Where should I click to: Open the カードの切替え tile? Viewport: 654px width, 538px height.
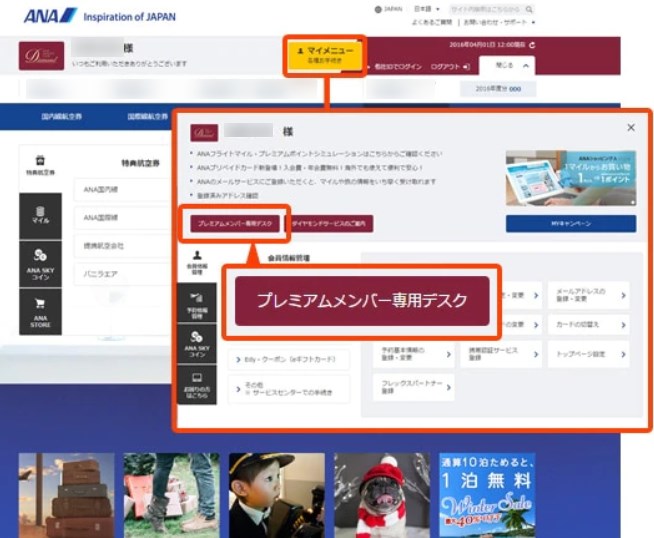pos(588,325)
